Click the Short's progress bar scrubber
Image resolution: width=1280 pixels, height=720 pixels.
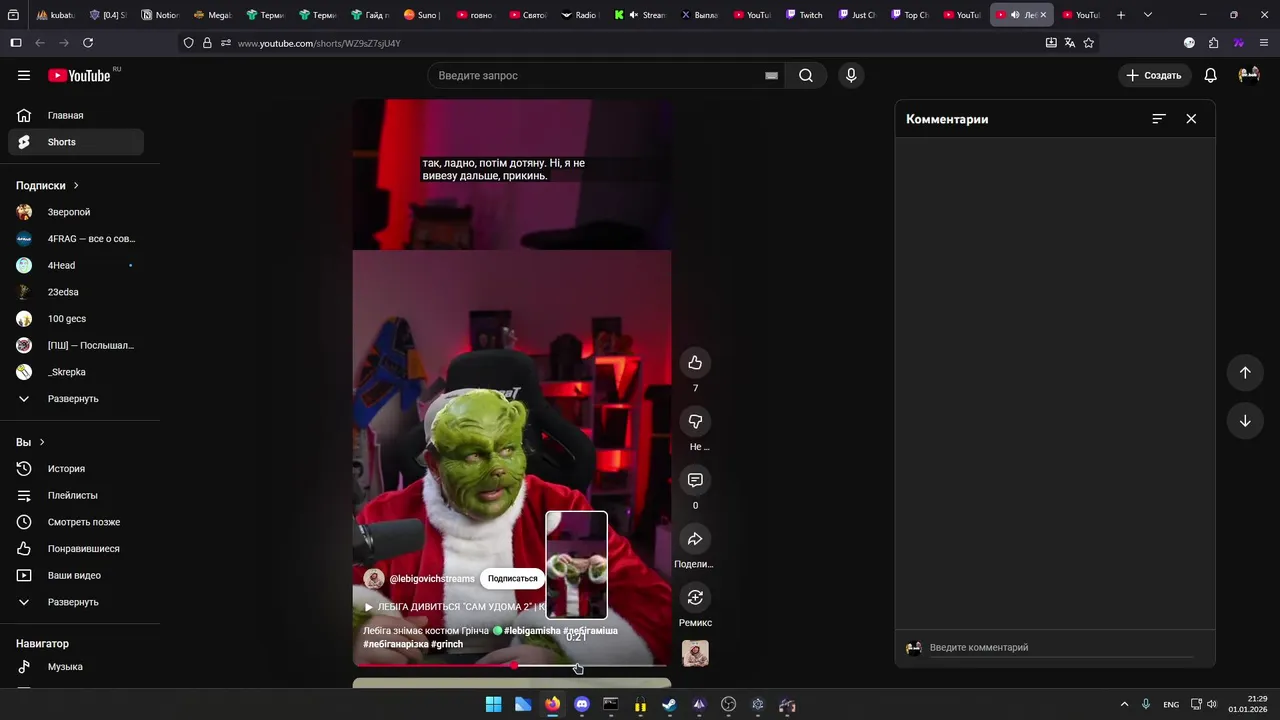514,665
